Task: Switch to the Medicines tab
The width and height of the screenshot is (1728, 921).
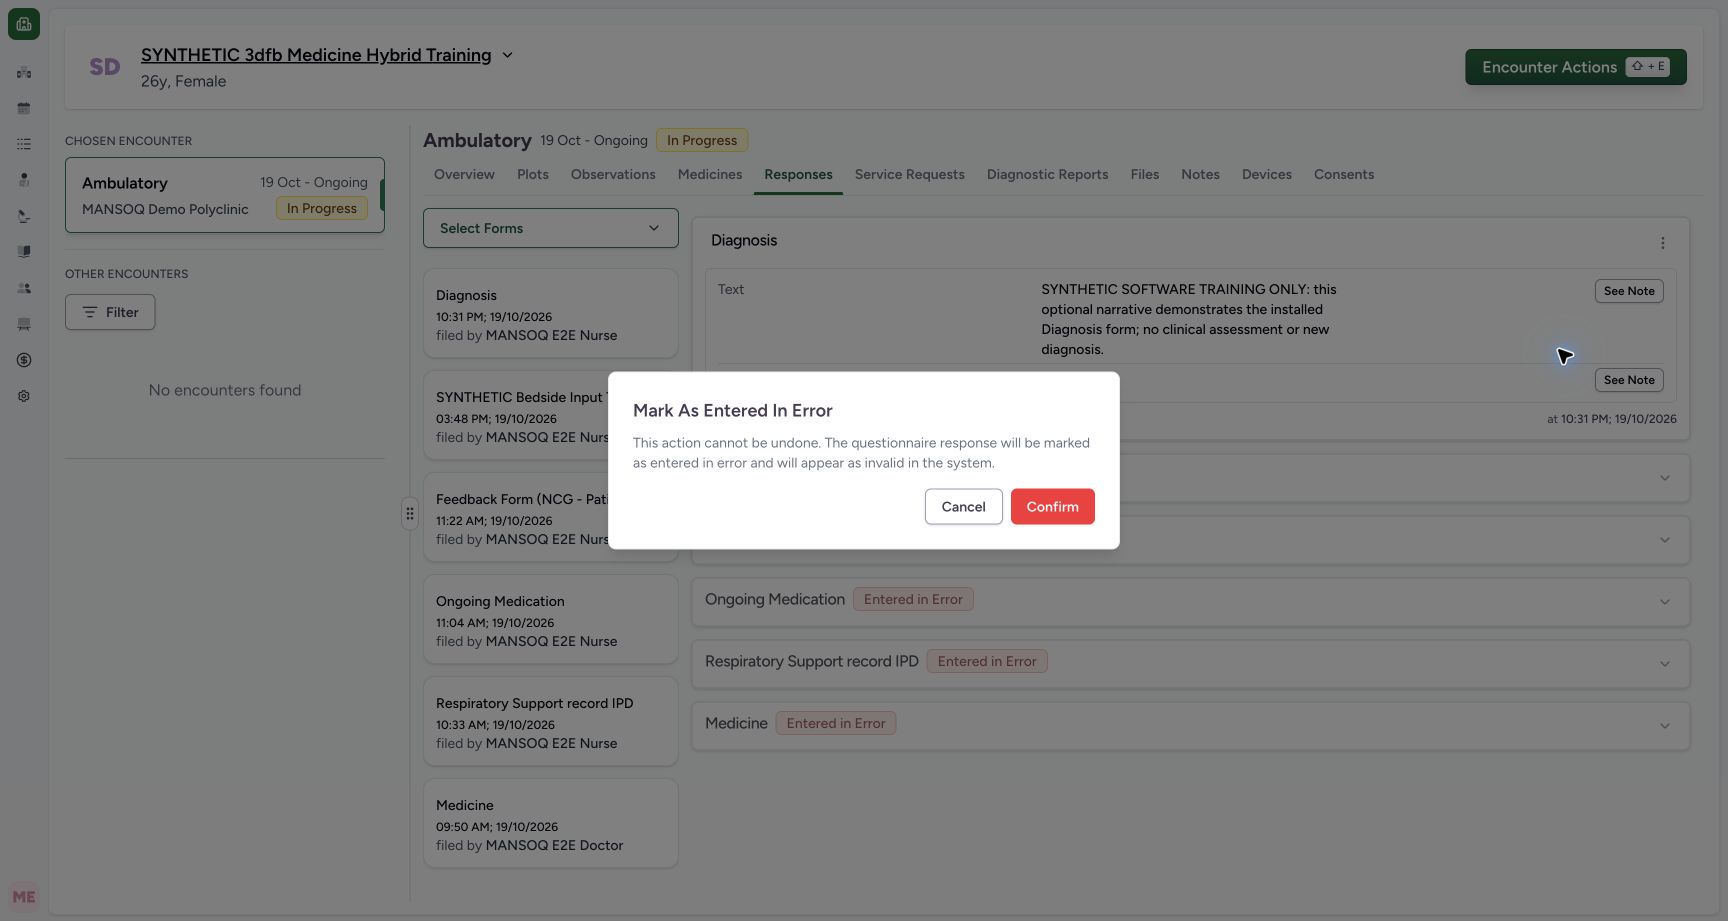Action: 710,174
